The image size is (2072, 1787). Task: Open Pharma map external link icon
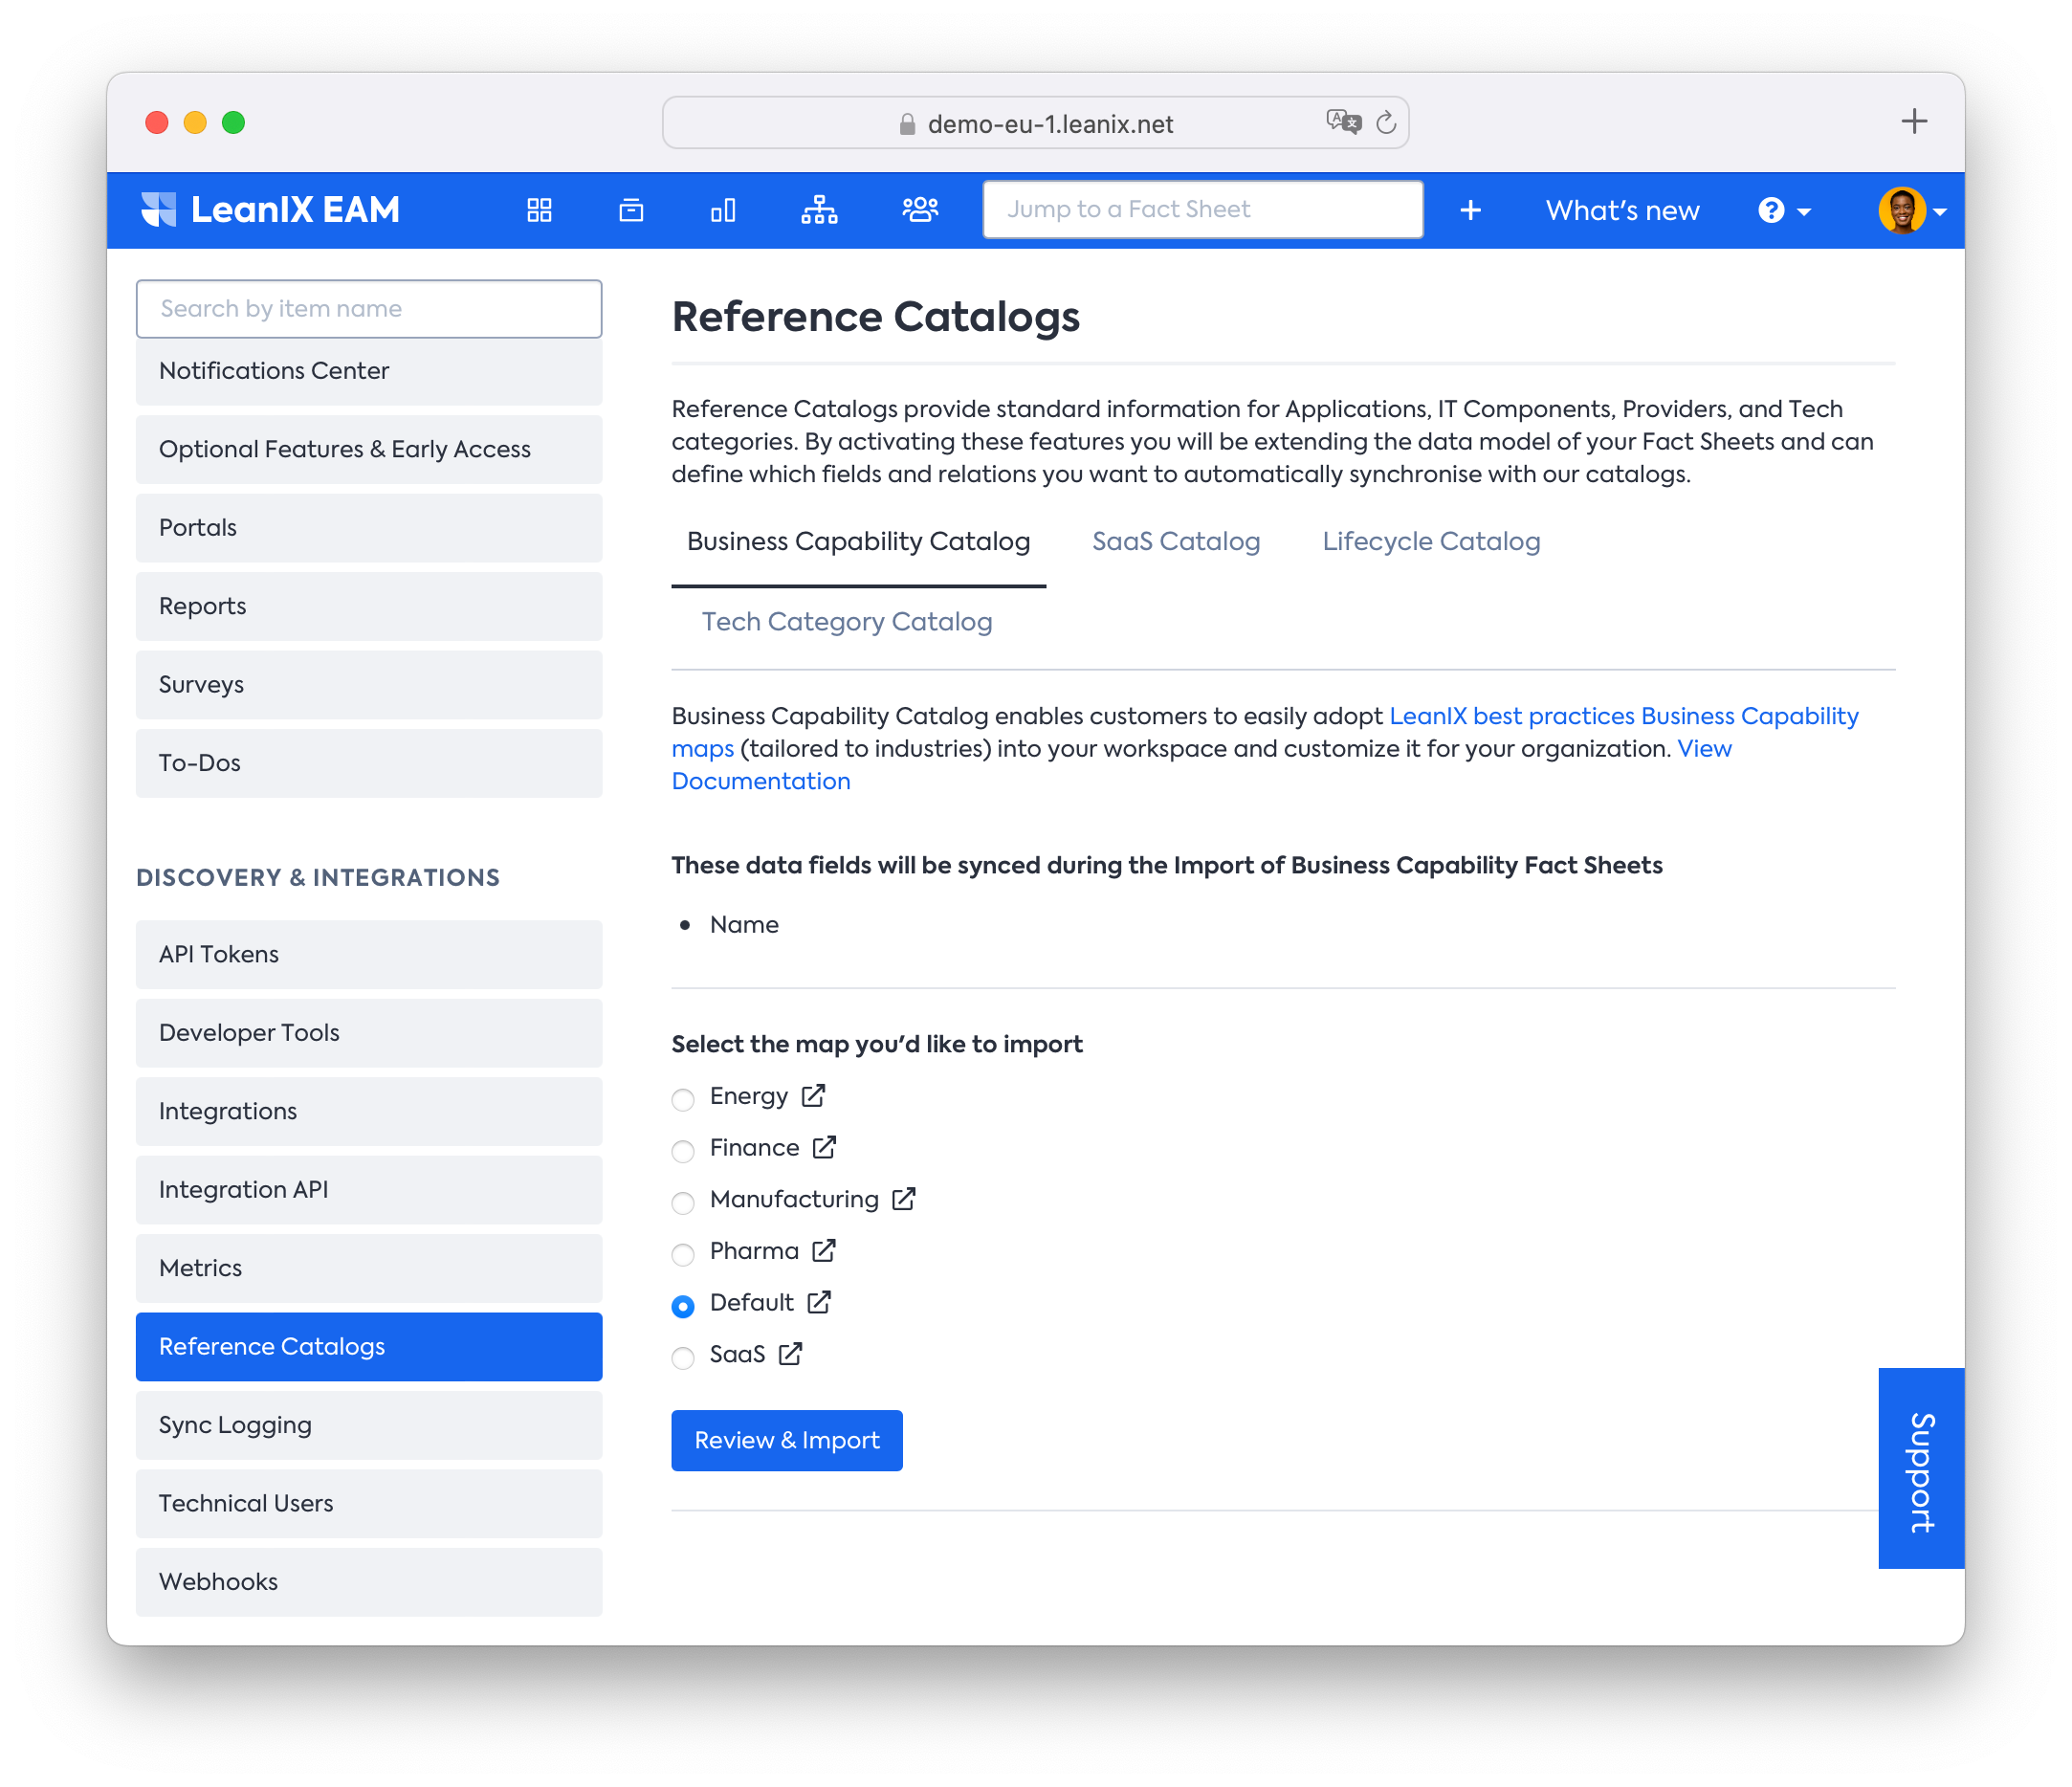coord(824,1250)
